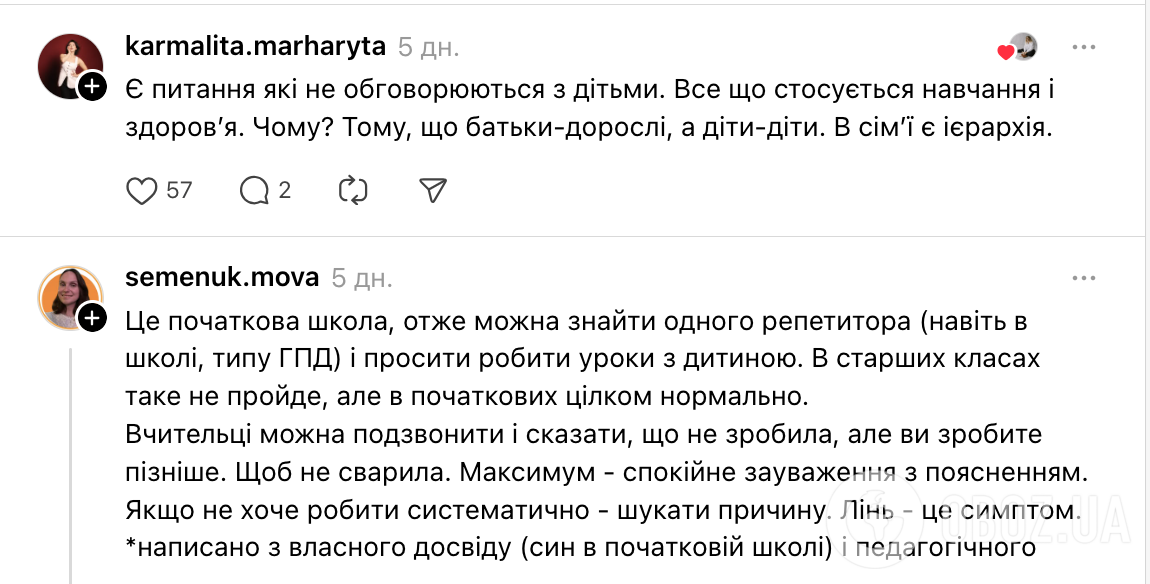The image size is (1150, 584).
Task: Like the post using the heart icon
Action: point(141,189)
